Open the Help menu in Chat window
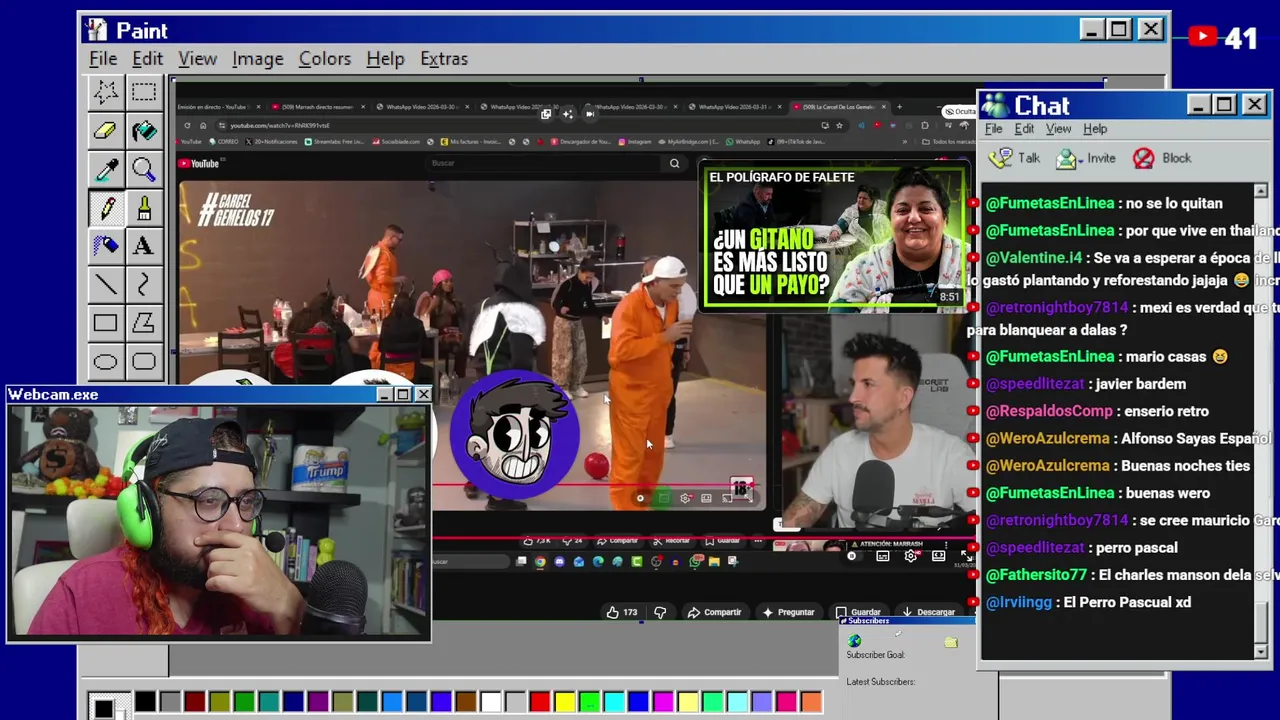The height and width of the screenshot is (720, 1280). point(1095,129)
